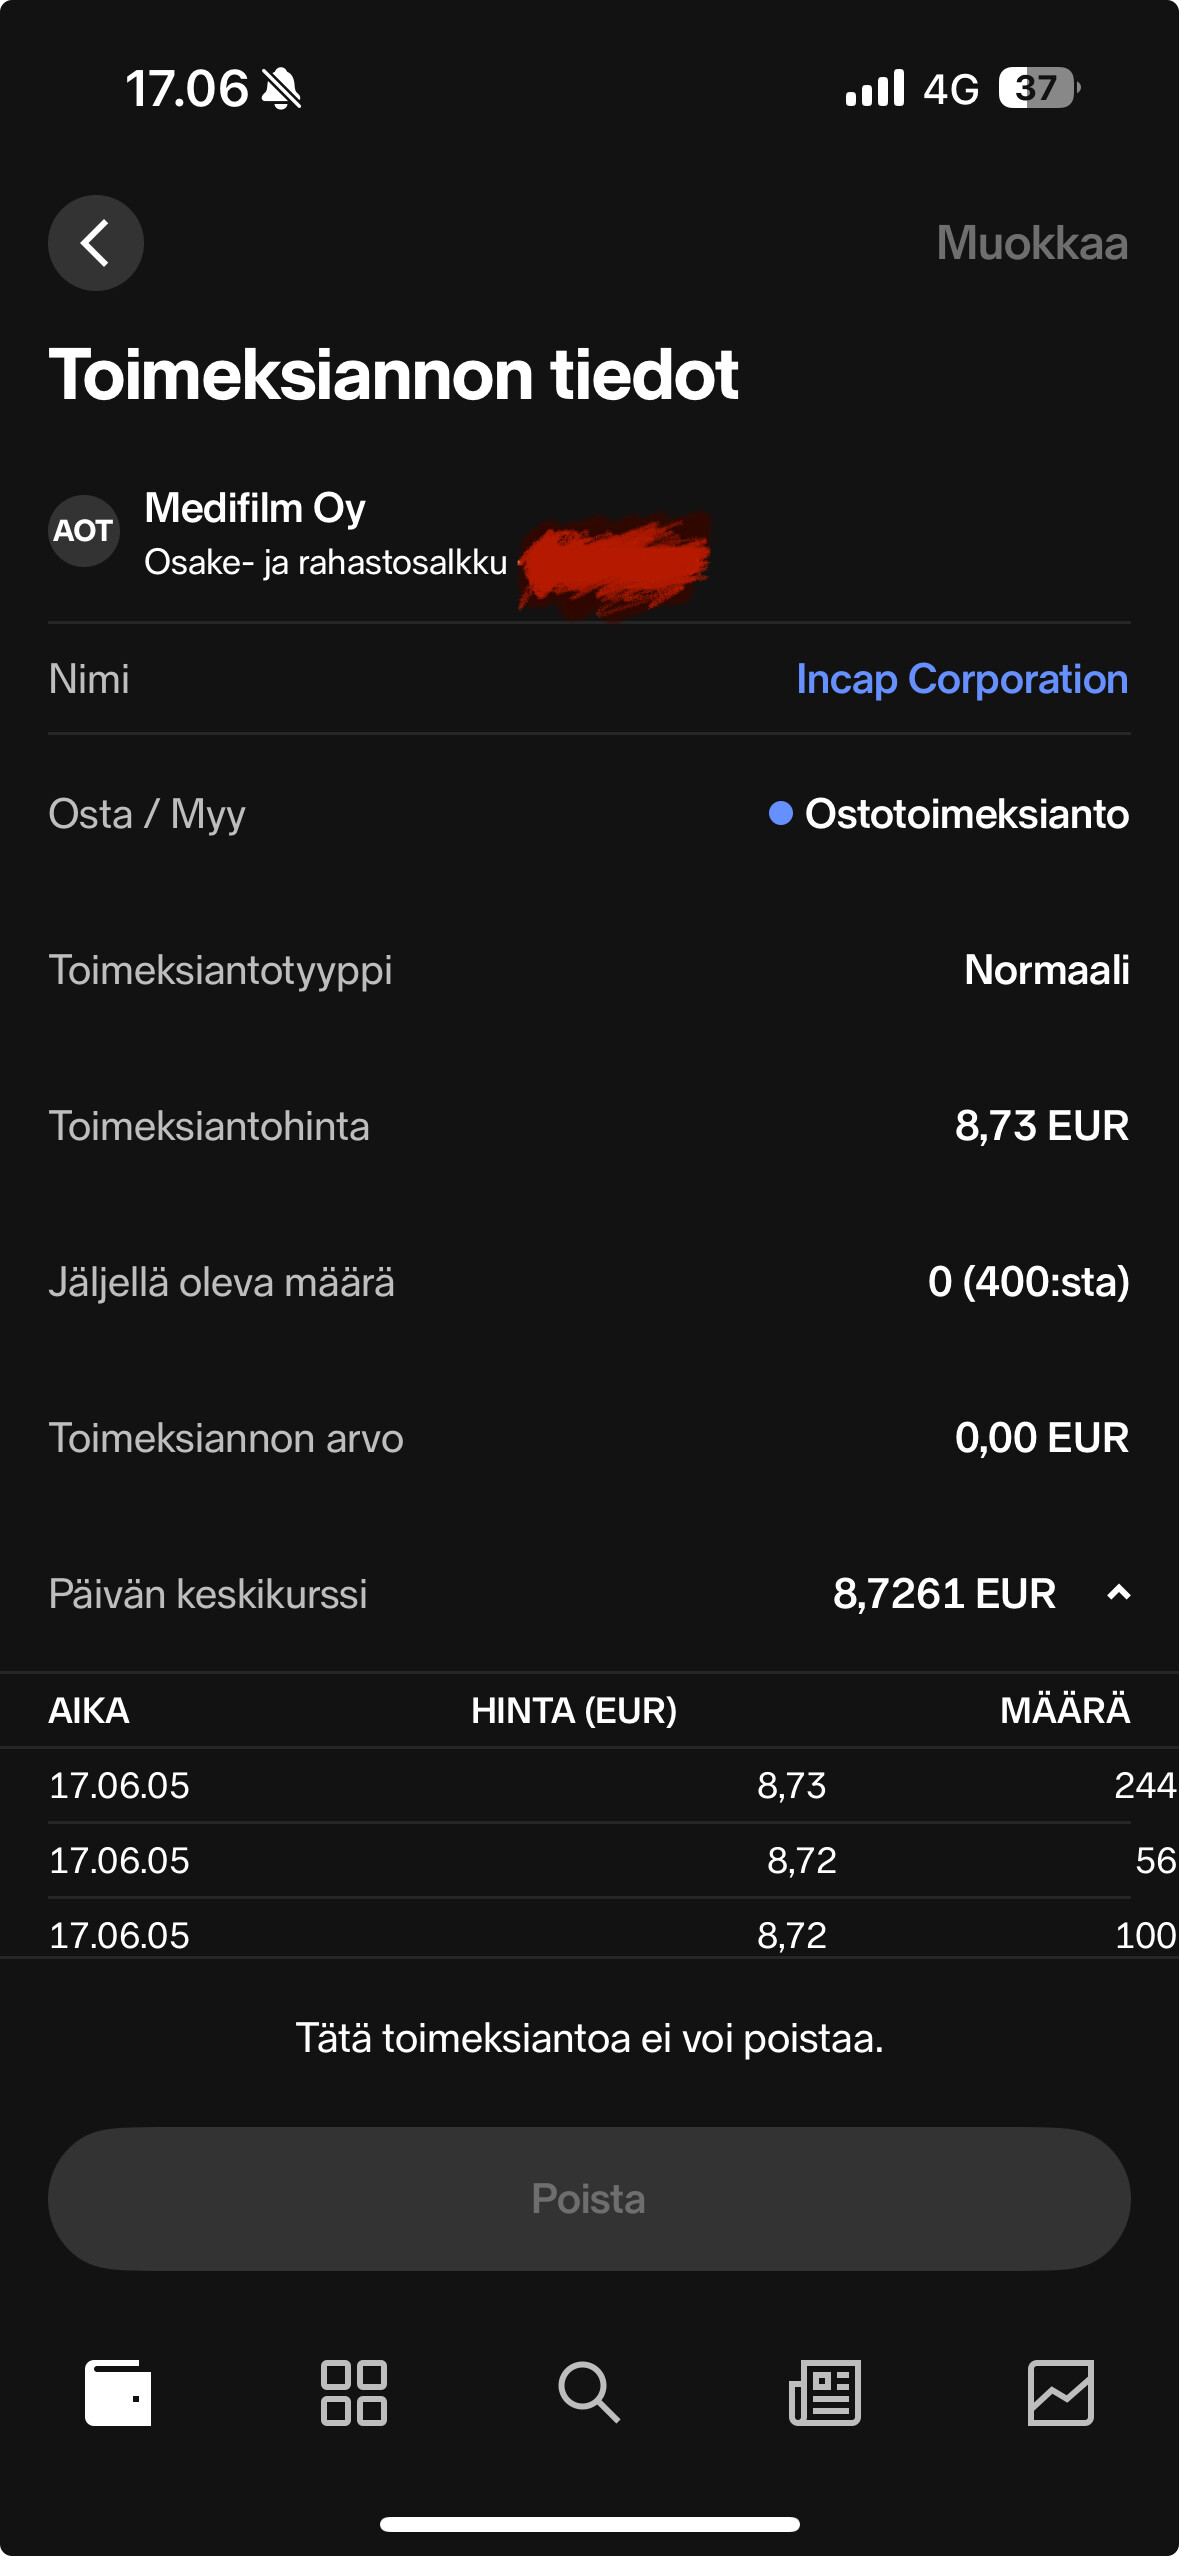
Task: Tap the MÄÄRÄ column header
Action: 1065,1710
